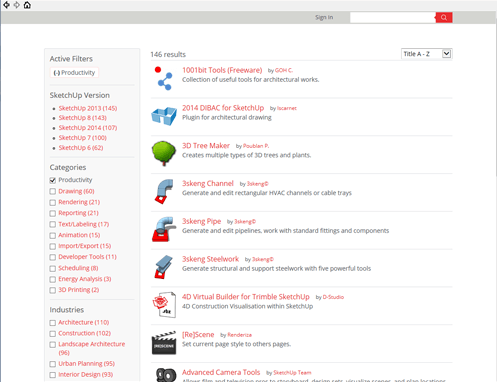Open 4D Virtual Builder for Trimble SketchUp
Viewport: 497px width, 382px height.
[x=246, y=297]
